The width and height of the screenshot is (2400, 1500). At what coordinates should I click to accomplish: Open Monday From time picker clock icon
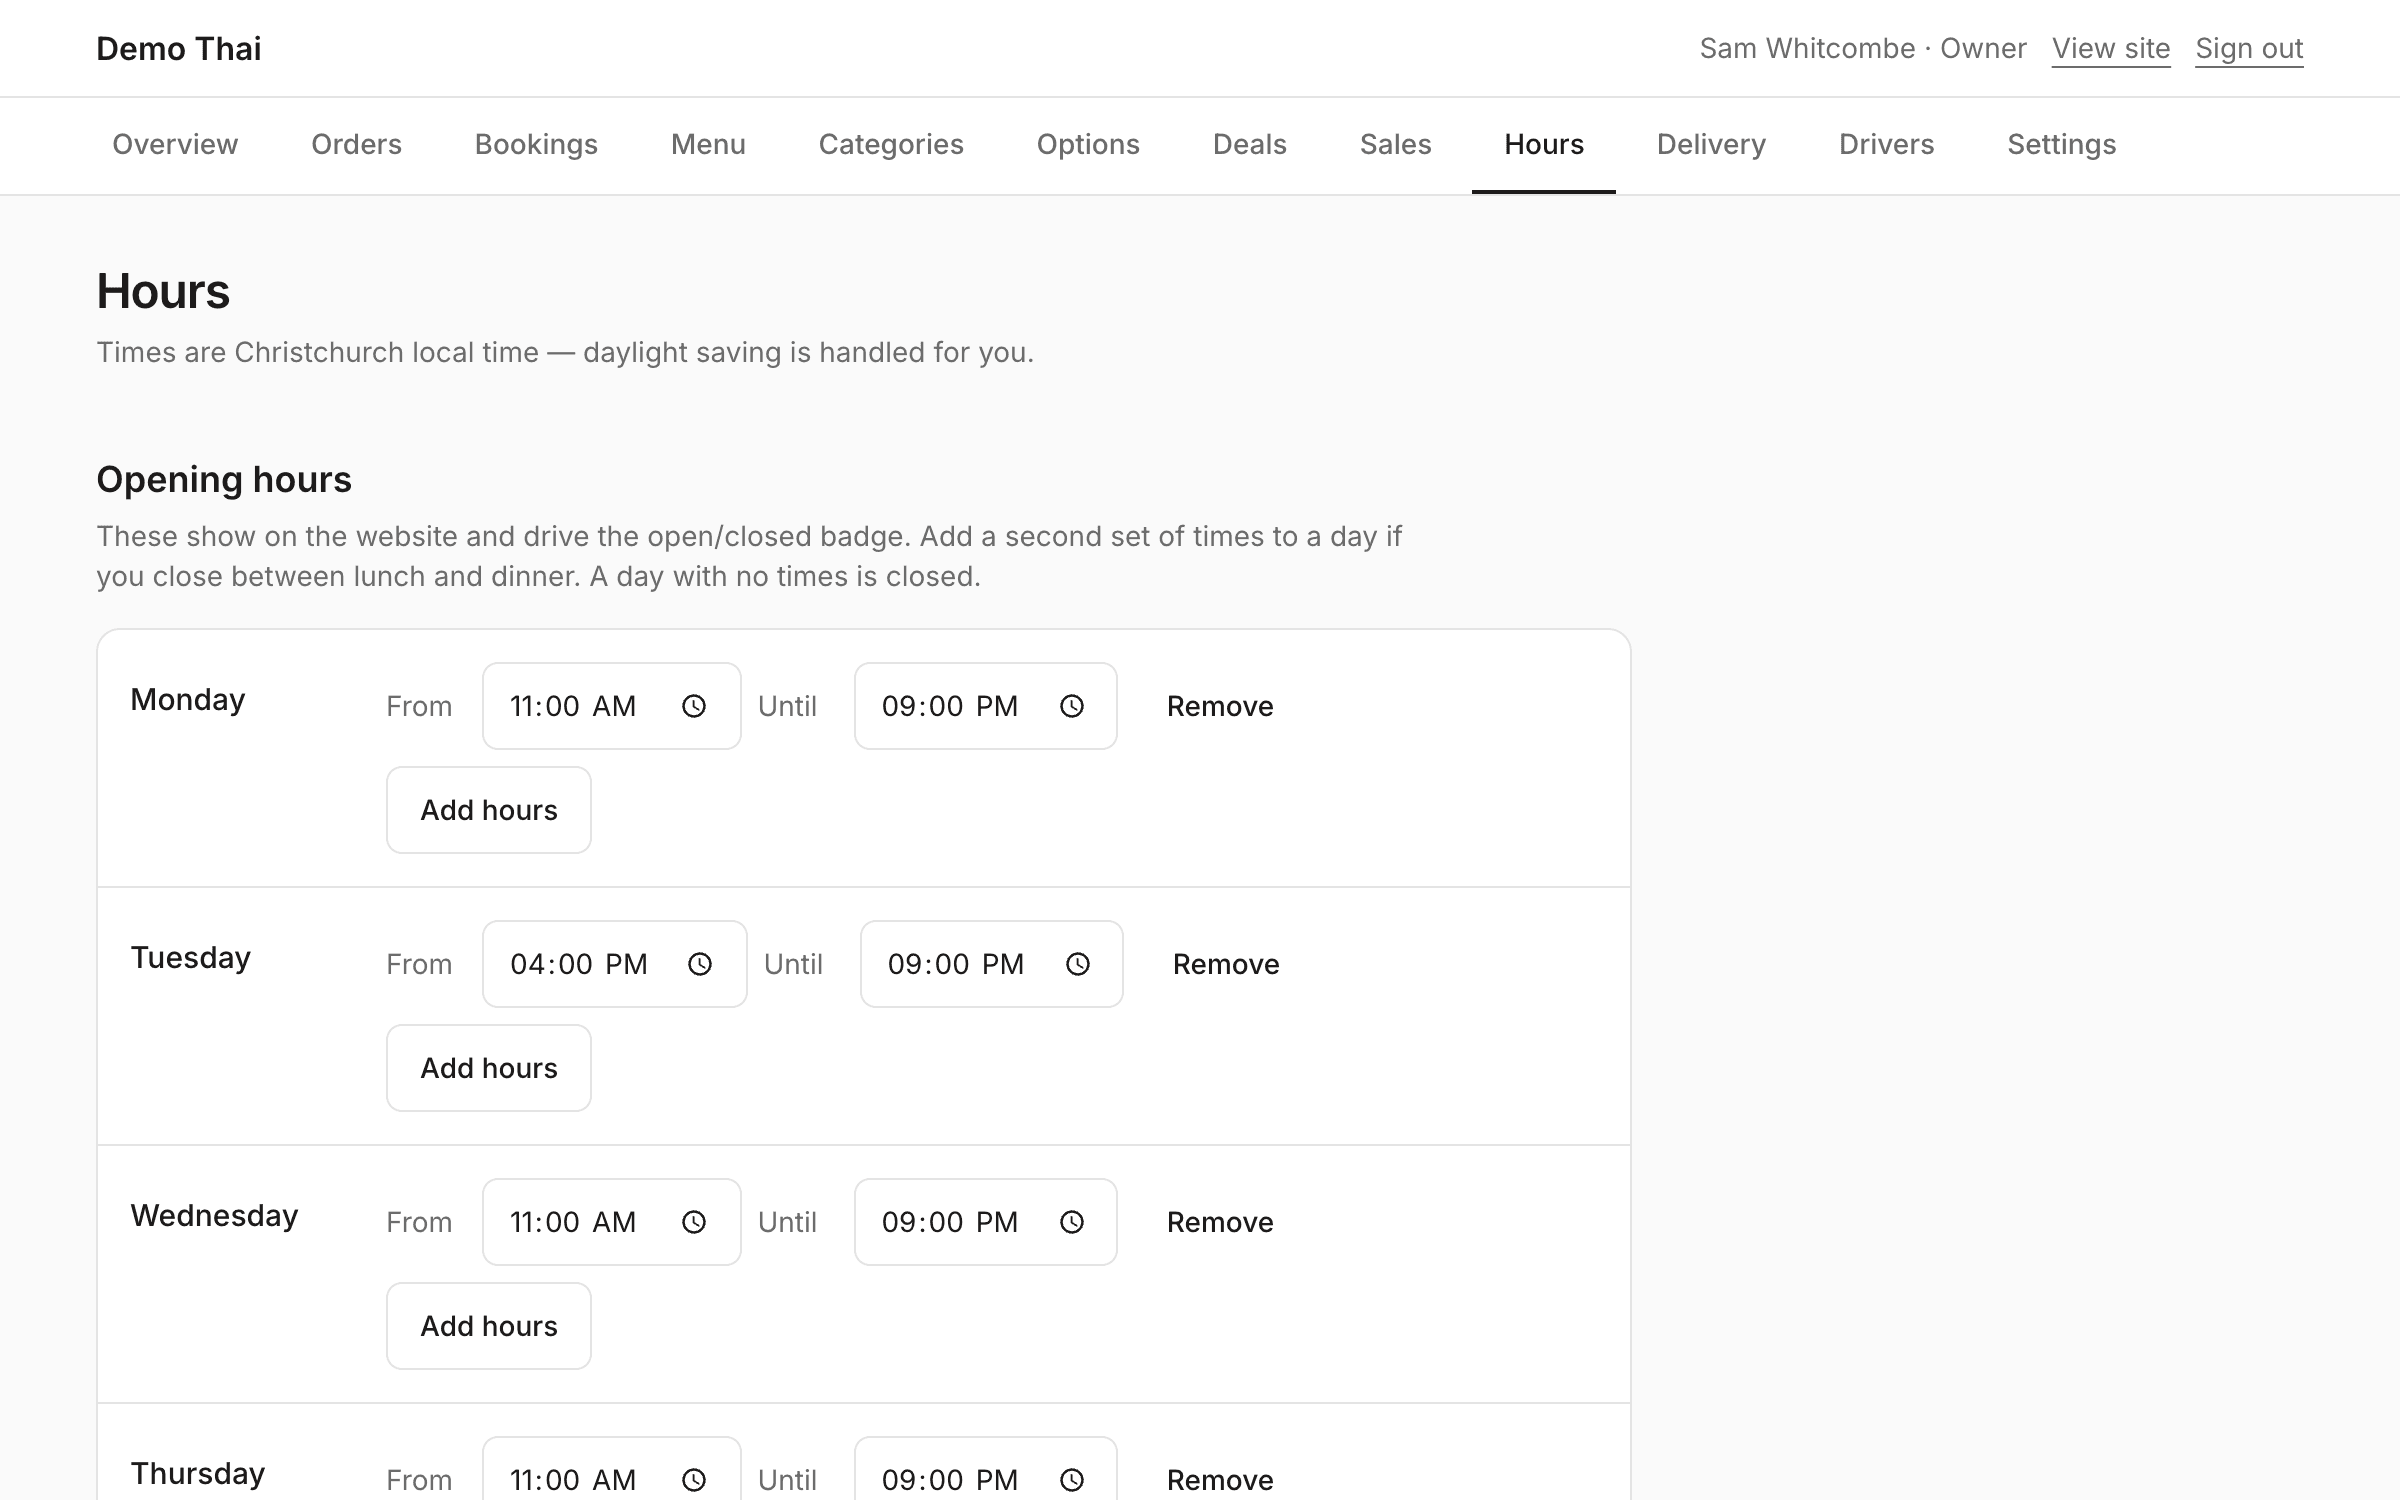(694, 706)
